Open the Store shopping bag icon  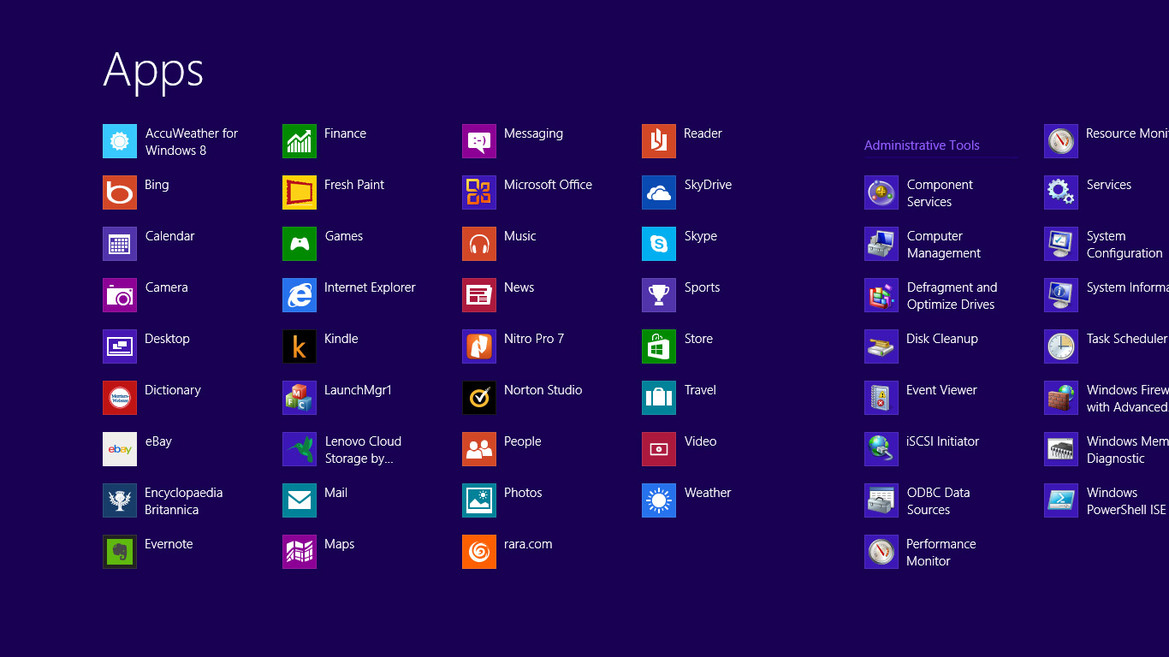tap(658, 347)
